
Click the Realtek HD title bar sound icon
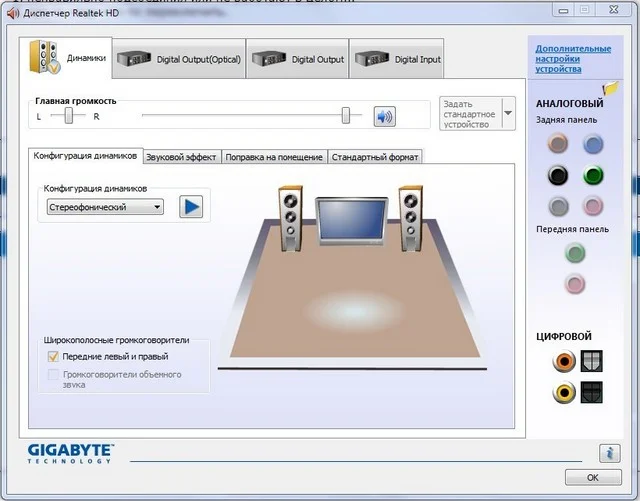(x=13, y=13)
